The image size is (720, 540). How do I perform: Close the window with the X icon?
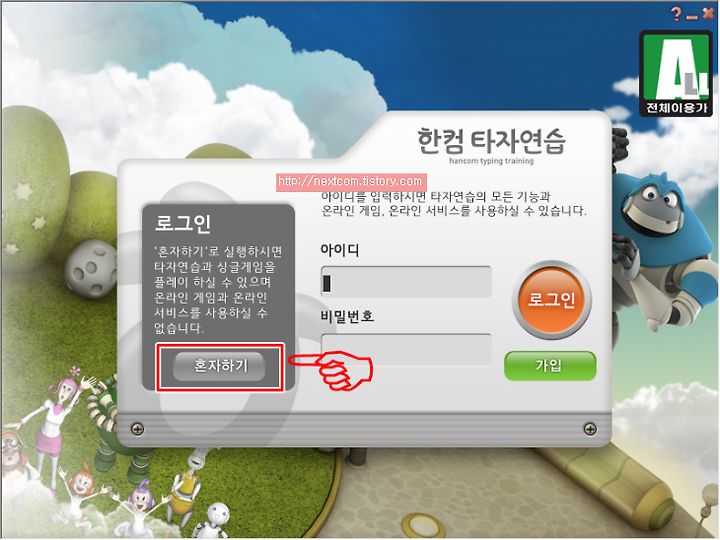click(x=707, y=14)
